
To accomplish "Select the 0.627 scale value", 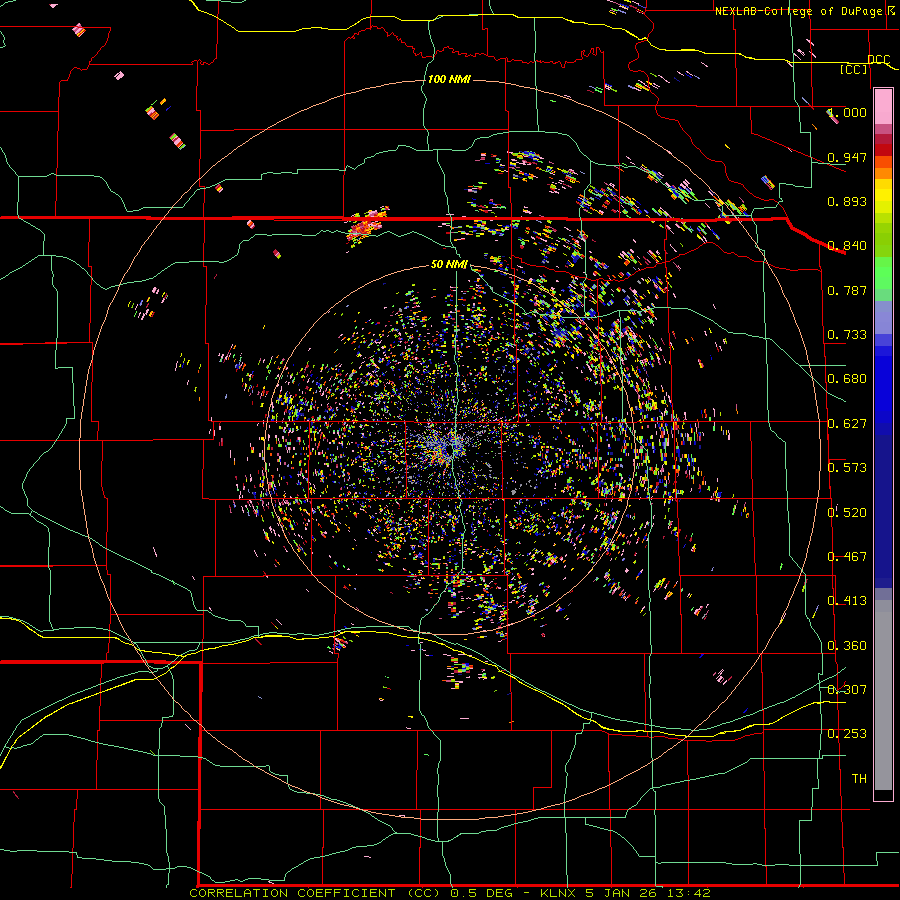I will point(847,423).
